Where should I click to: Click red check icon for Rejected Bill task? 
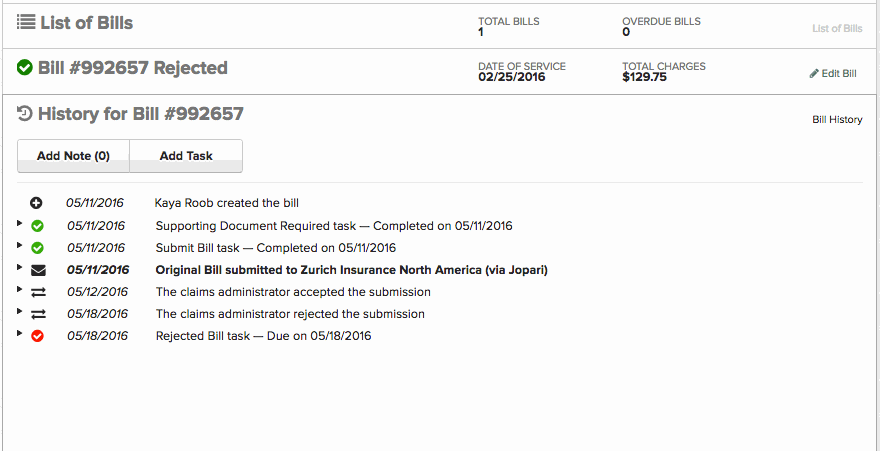coord(38,336)
